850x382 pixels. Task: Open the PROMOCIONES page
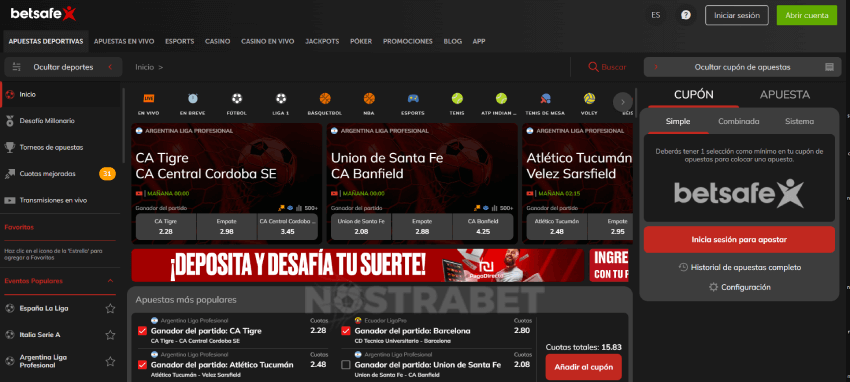pos(408,41)
